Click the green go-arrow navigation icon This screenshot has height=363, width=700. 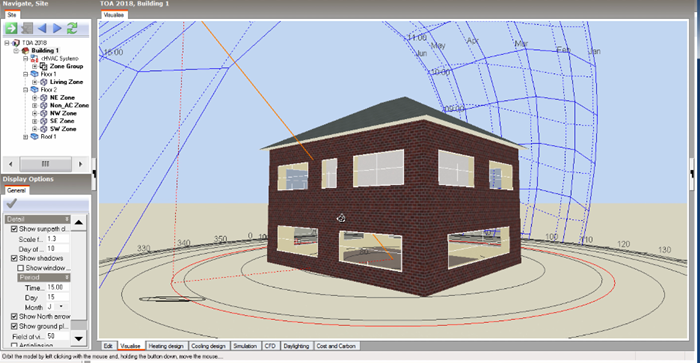coord(11,28)
